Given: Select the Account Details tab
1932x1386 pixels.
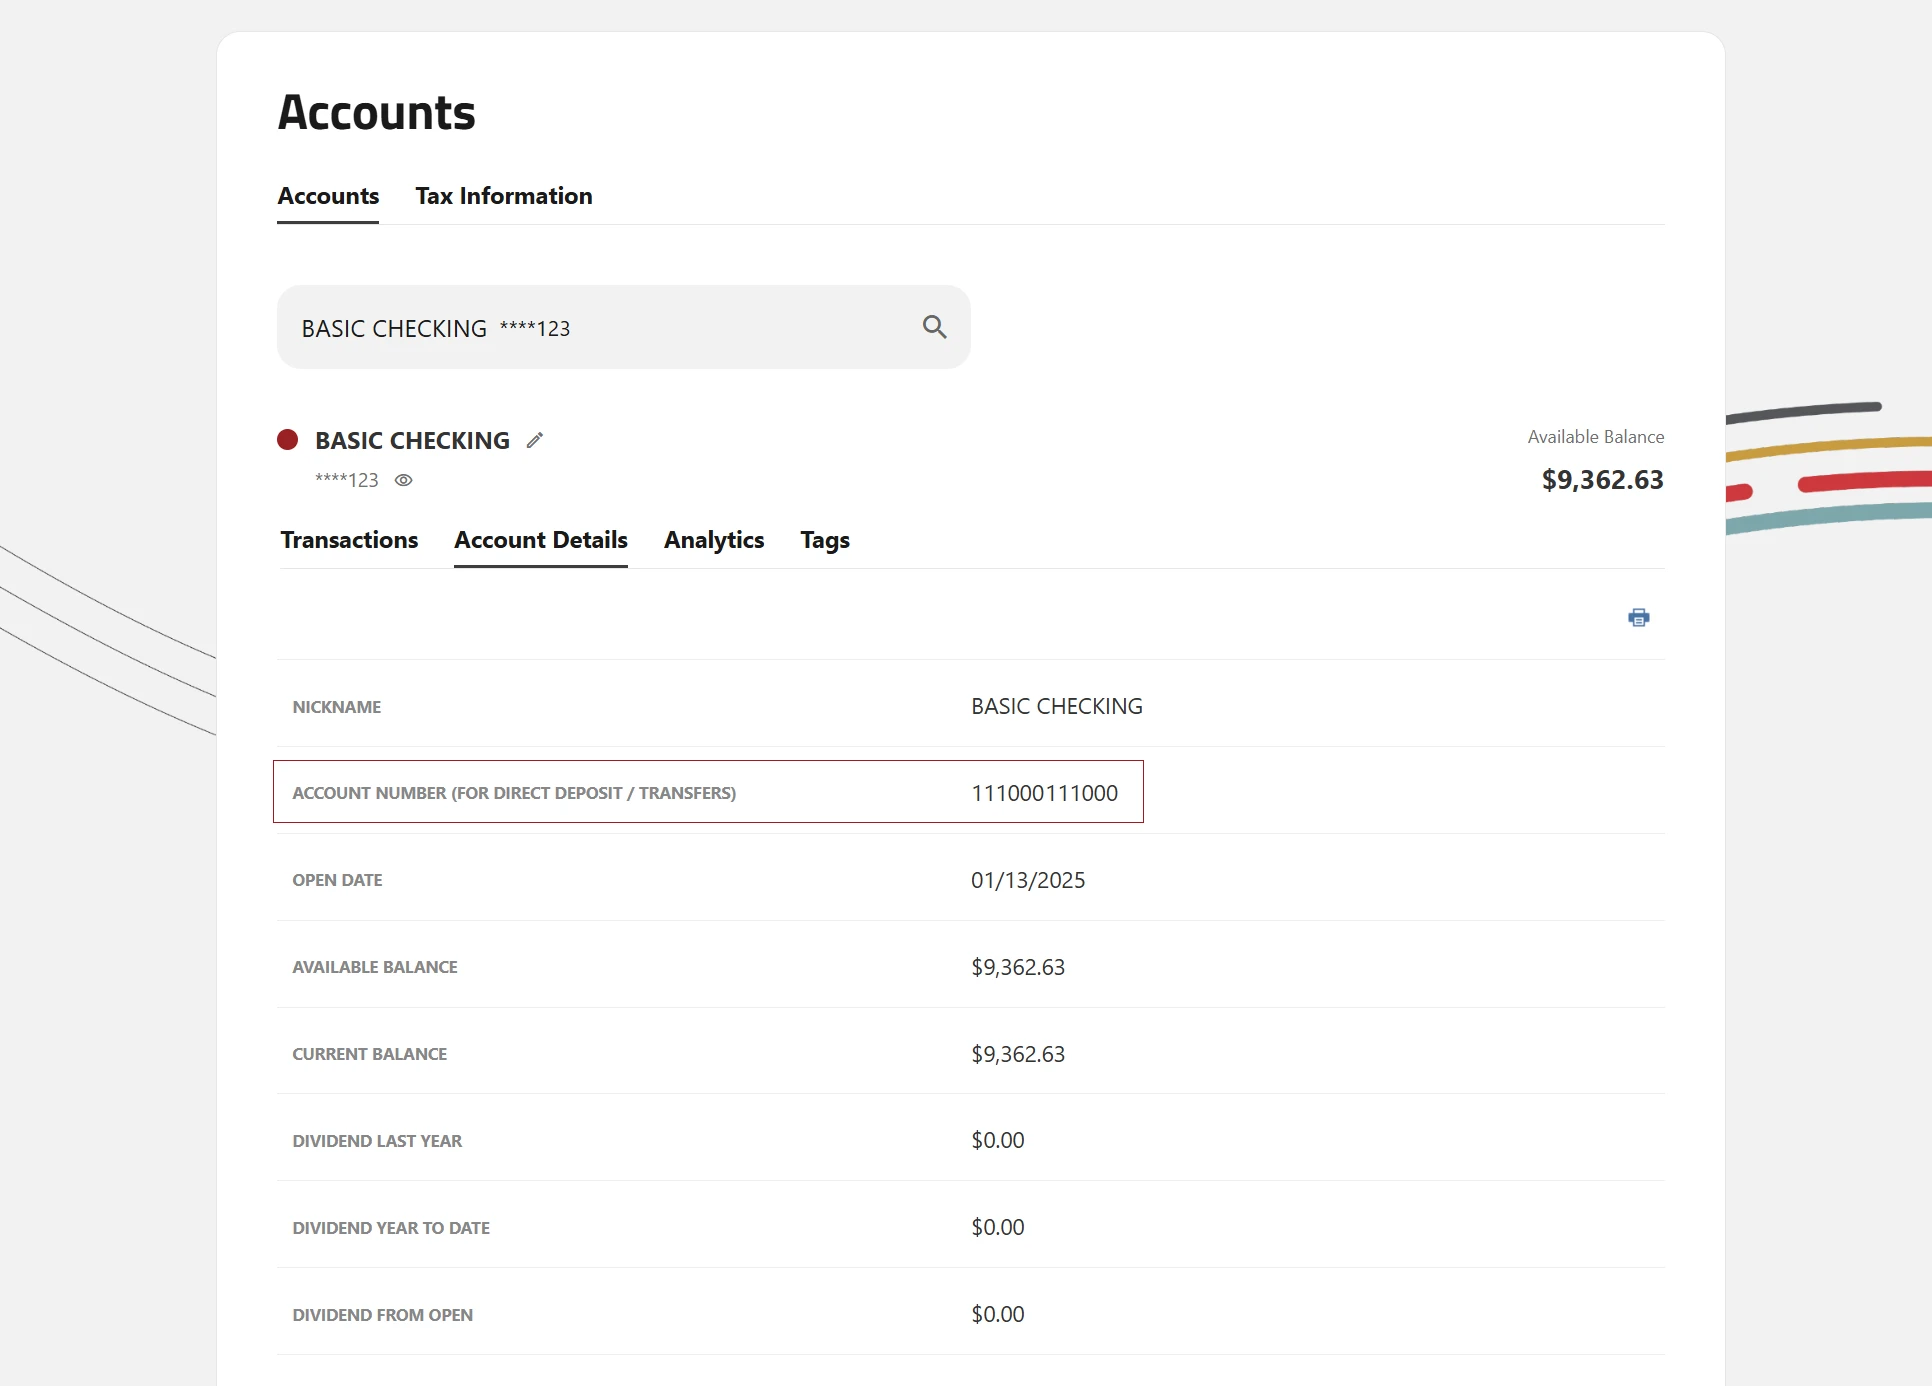Looking at the screenshot, I should click(x=541, y=540).
